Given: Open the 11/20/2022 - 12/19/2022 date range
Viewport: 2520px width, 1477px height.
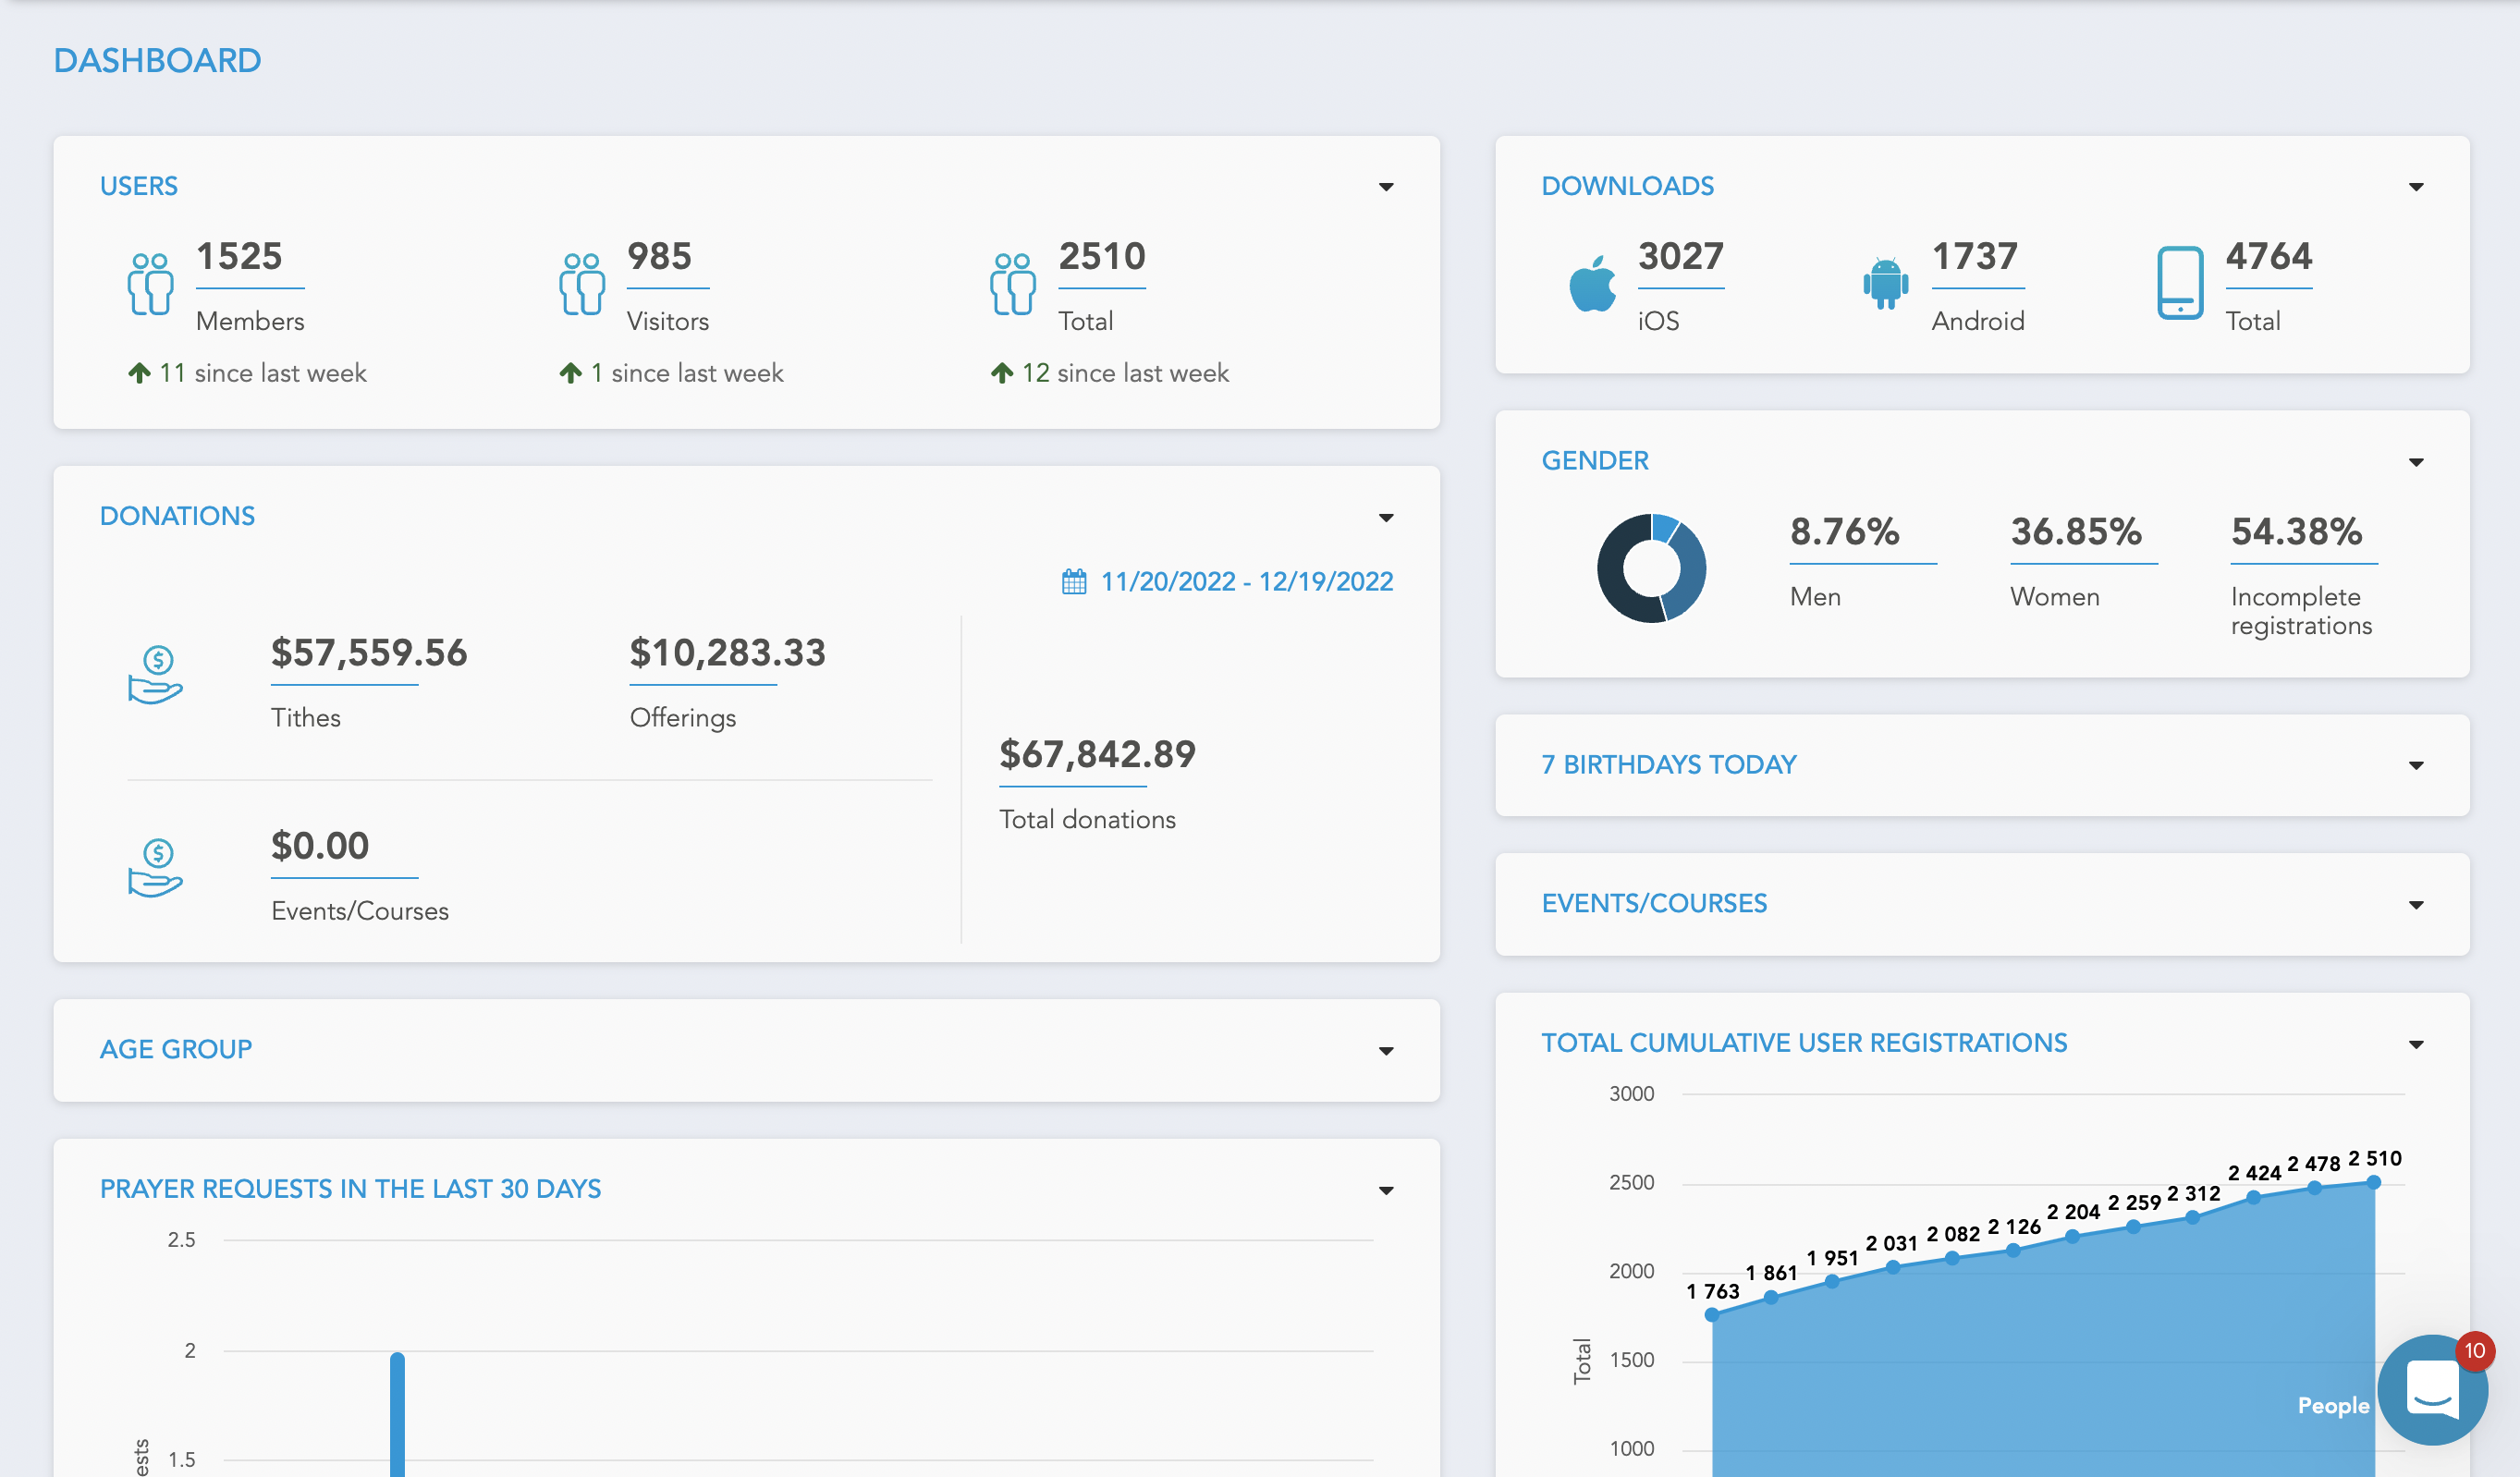Looking at the screenshot, I should coord(1246,582).
